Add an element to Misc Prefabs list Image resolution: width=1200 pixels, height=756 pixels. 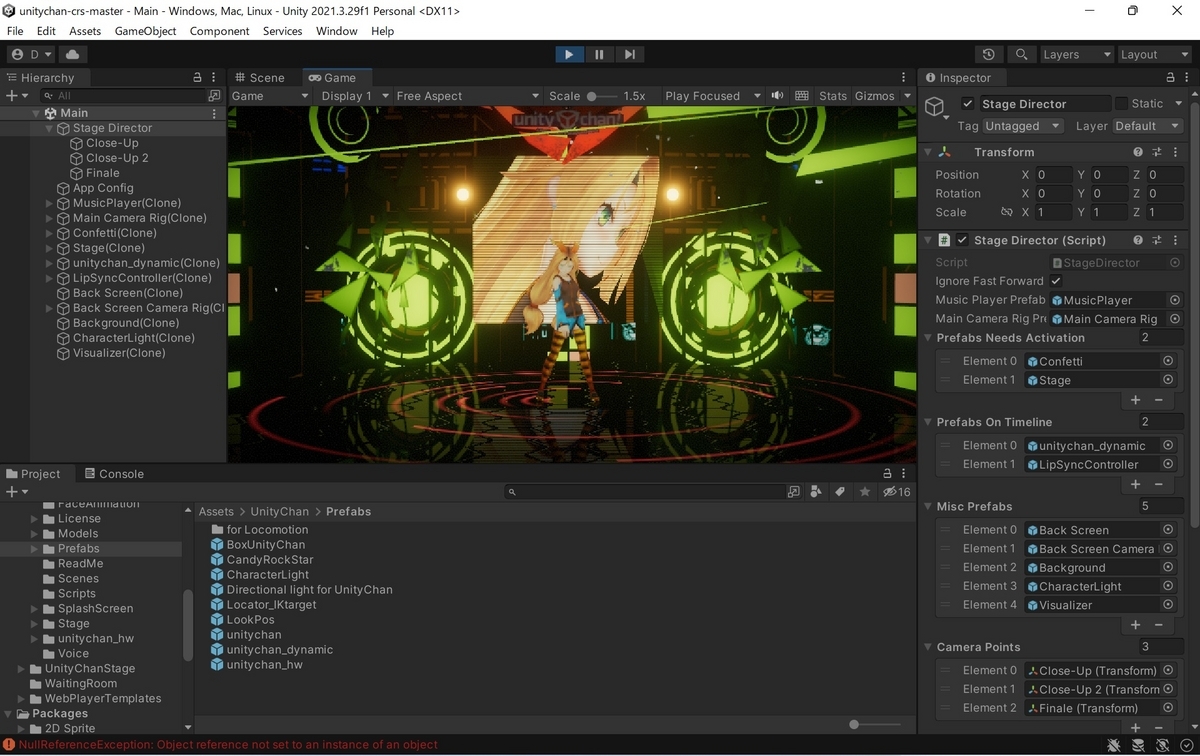1135,624
